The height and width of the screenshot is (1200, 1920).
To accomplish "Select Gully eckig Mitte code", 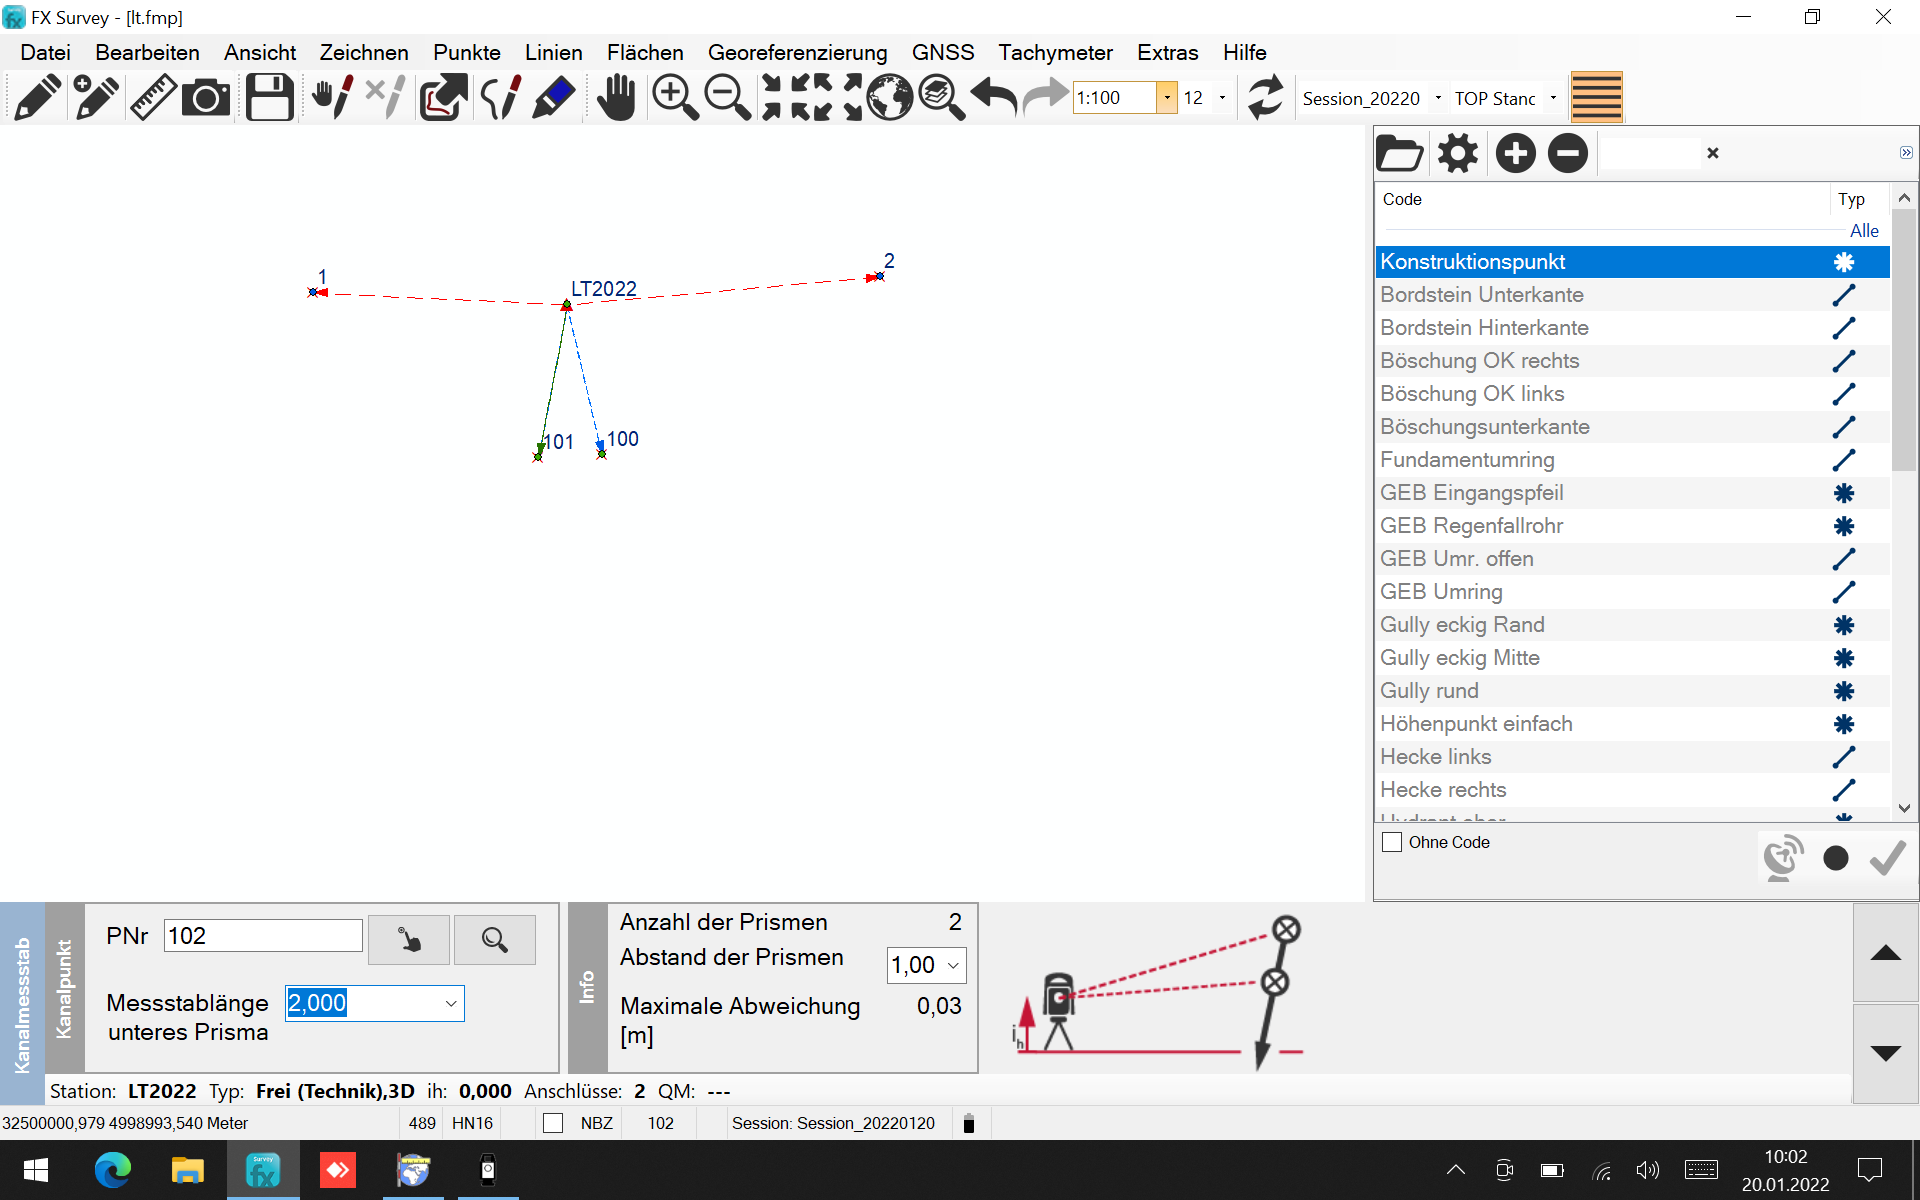I will point(1459,658).
